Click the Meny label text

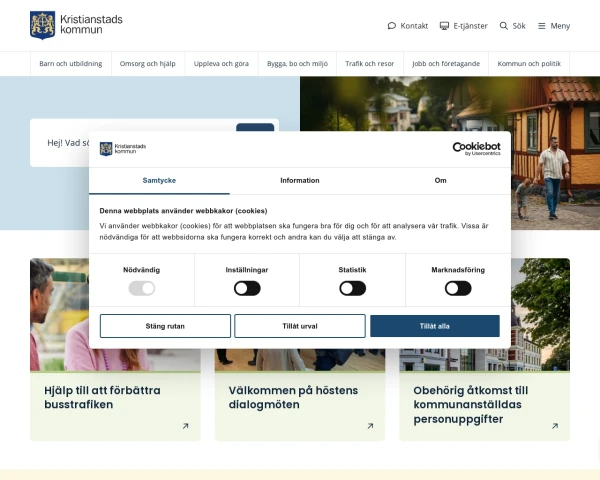pos(560,26)
